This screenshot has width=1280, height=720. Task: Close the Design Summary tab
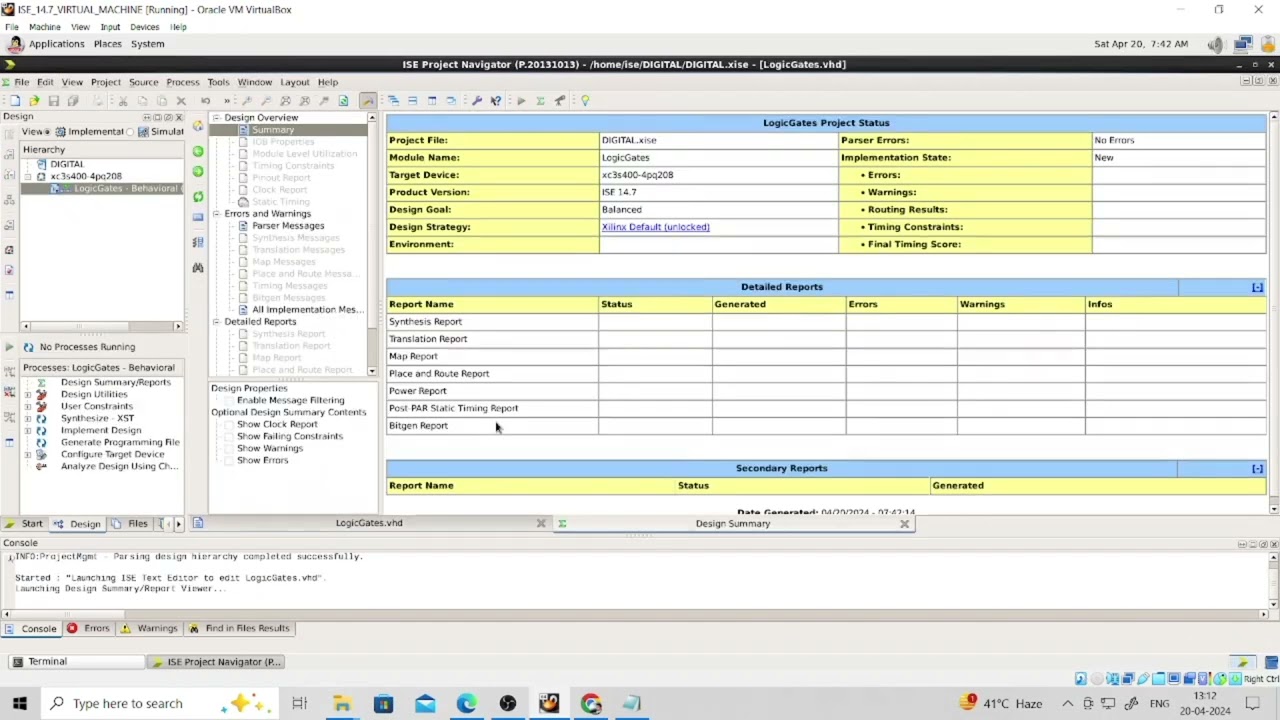(x=905, y=523)
